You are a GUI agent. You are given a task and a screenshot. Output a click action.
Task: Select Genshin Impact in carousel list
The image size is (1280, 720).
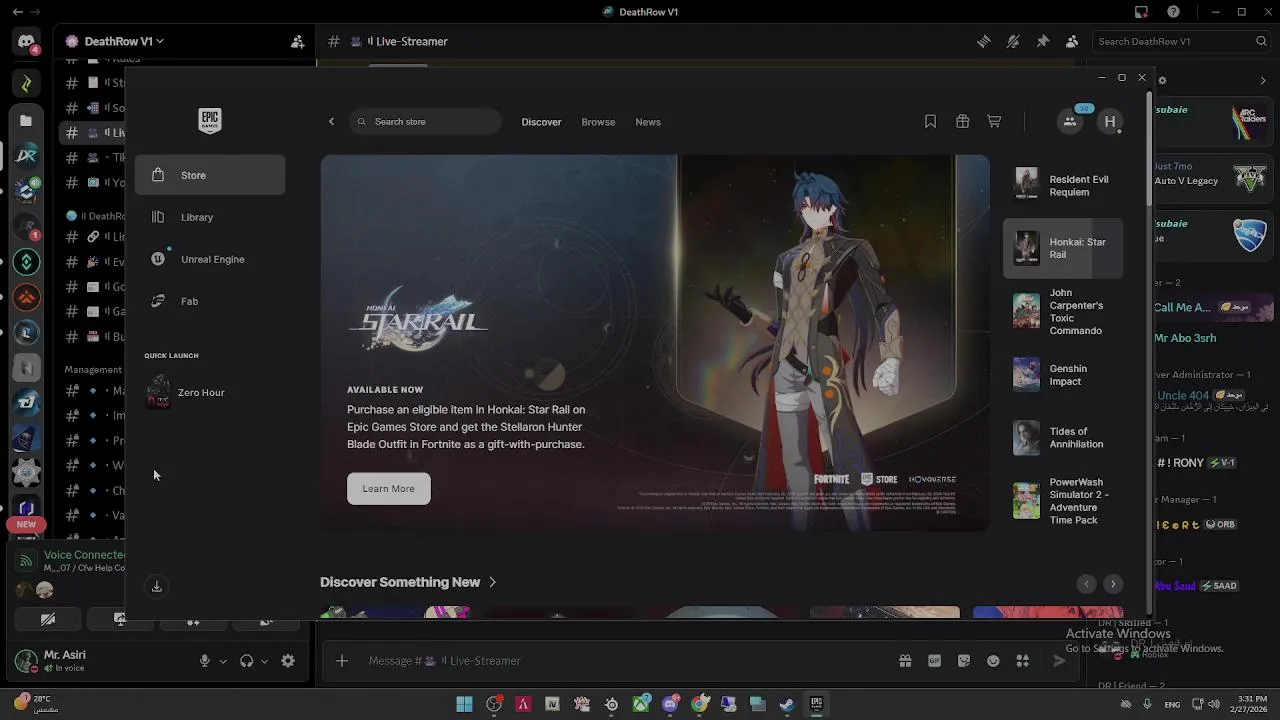coord(1063,375)
